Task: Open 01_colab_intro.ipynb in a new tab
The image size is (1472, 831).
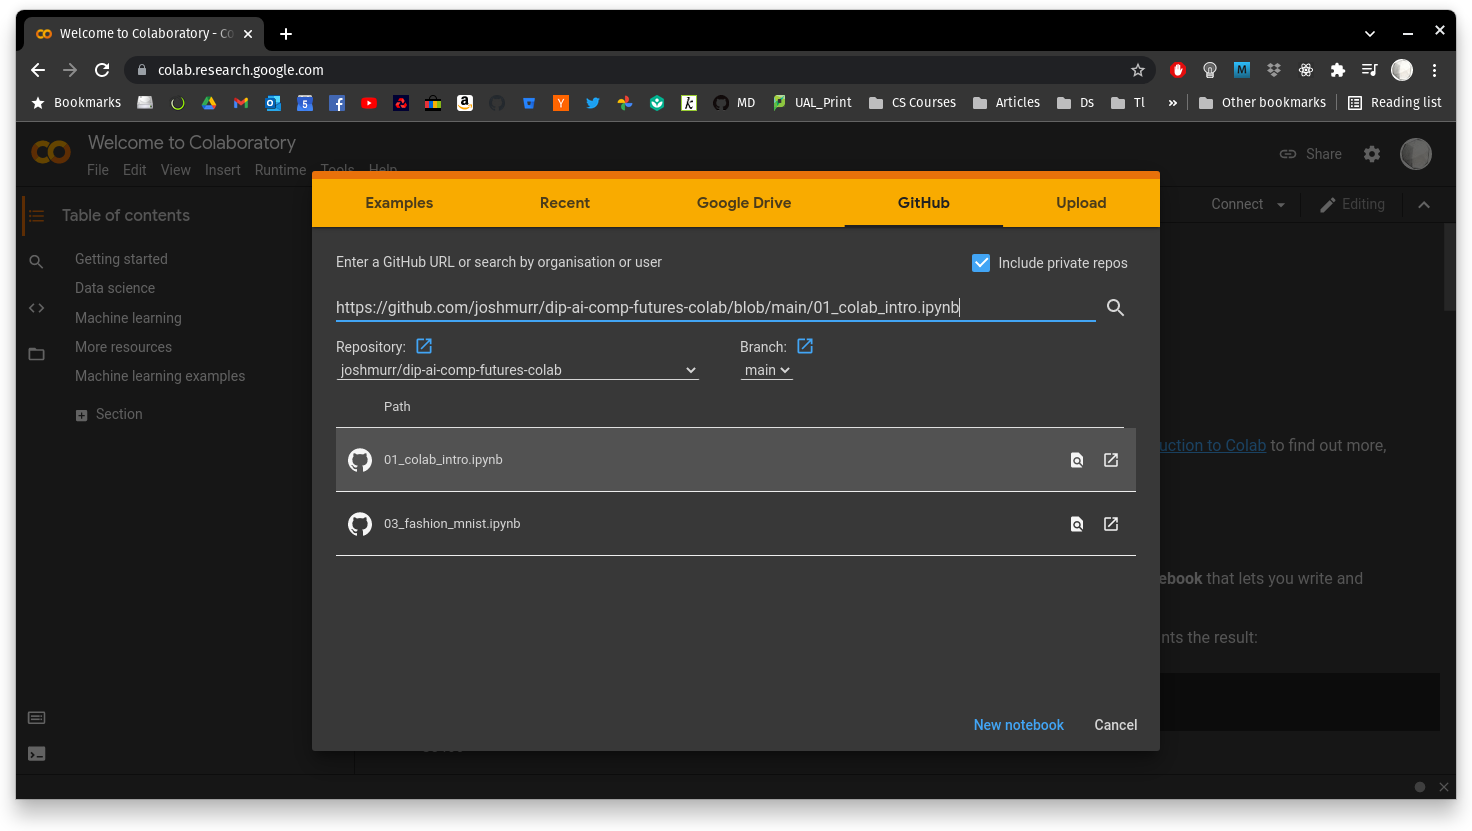Action: pos(1111,460)
